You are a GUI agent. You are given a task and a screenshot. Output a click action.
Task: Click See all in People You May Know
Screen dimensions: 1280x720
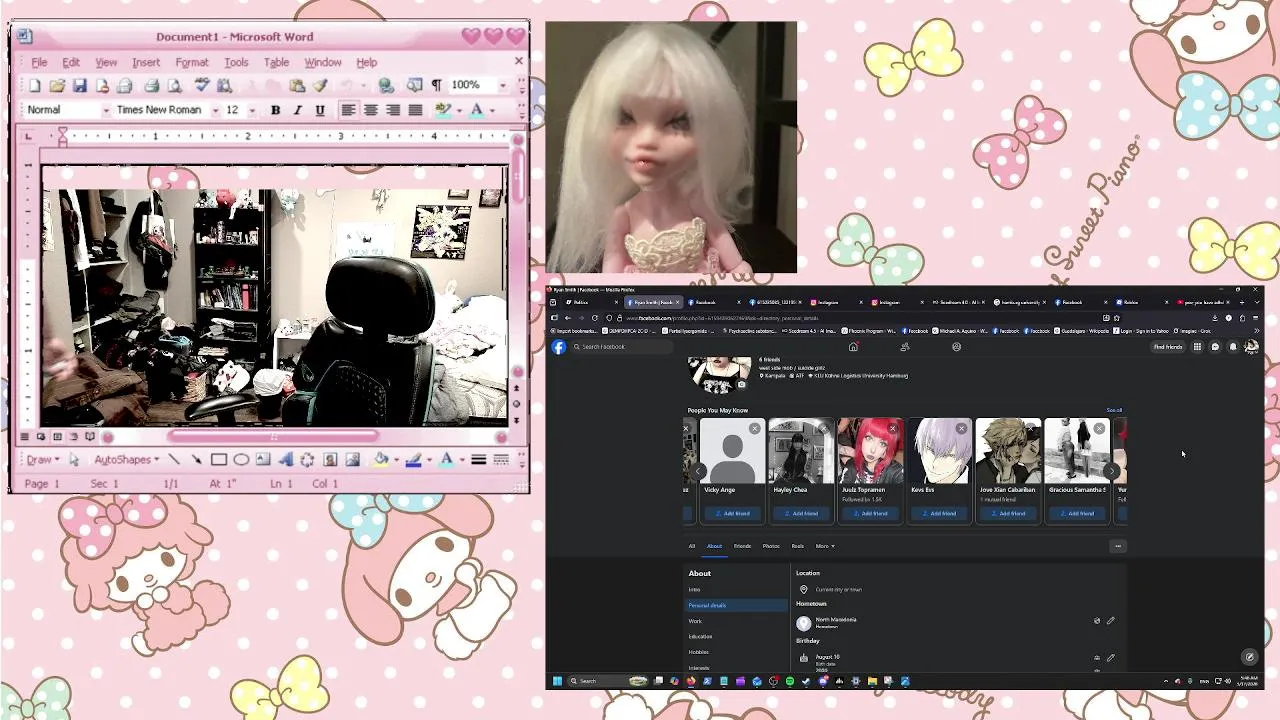(x=1114, y=410)
